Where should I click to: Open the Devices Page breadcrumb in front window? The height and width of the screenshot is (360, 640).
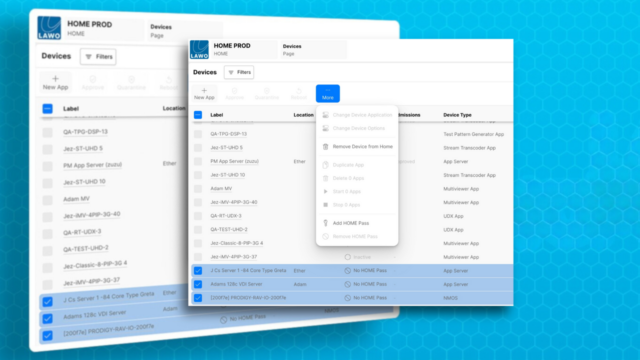(292, 50)
